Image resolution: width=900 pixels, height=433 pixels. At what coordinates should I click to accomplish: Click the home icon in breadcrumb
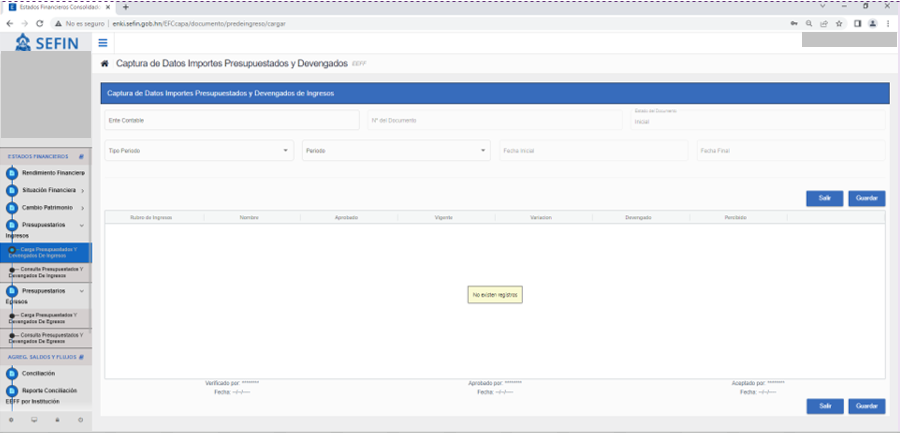(105, 63)
